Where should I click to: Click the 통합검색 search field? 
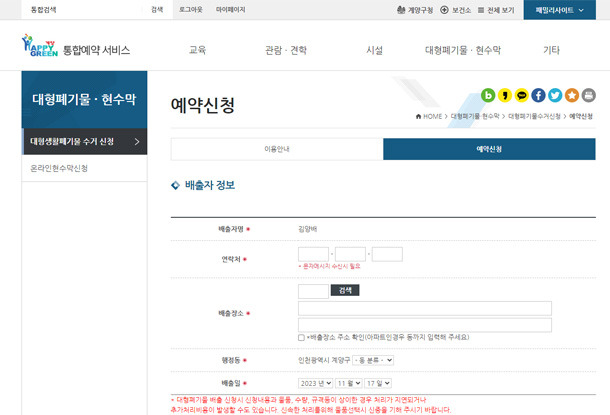coord(82,10)
